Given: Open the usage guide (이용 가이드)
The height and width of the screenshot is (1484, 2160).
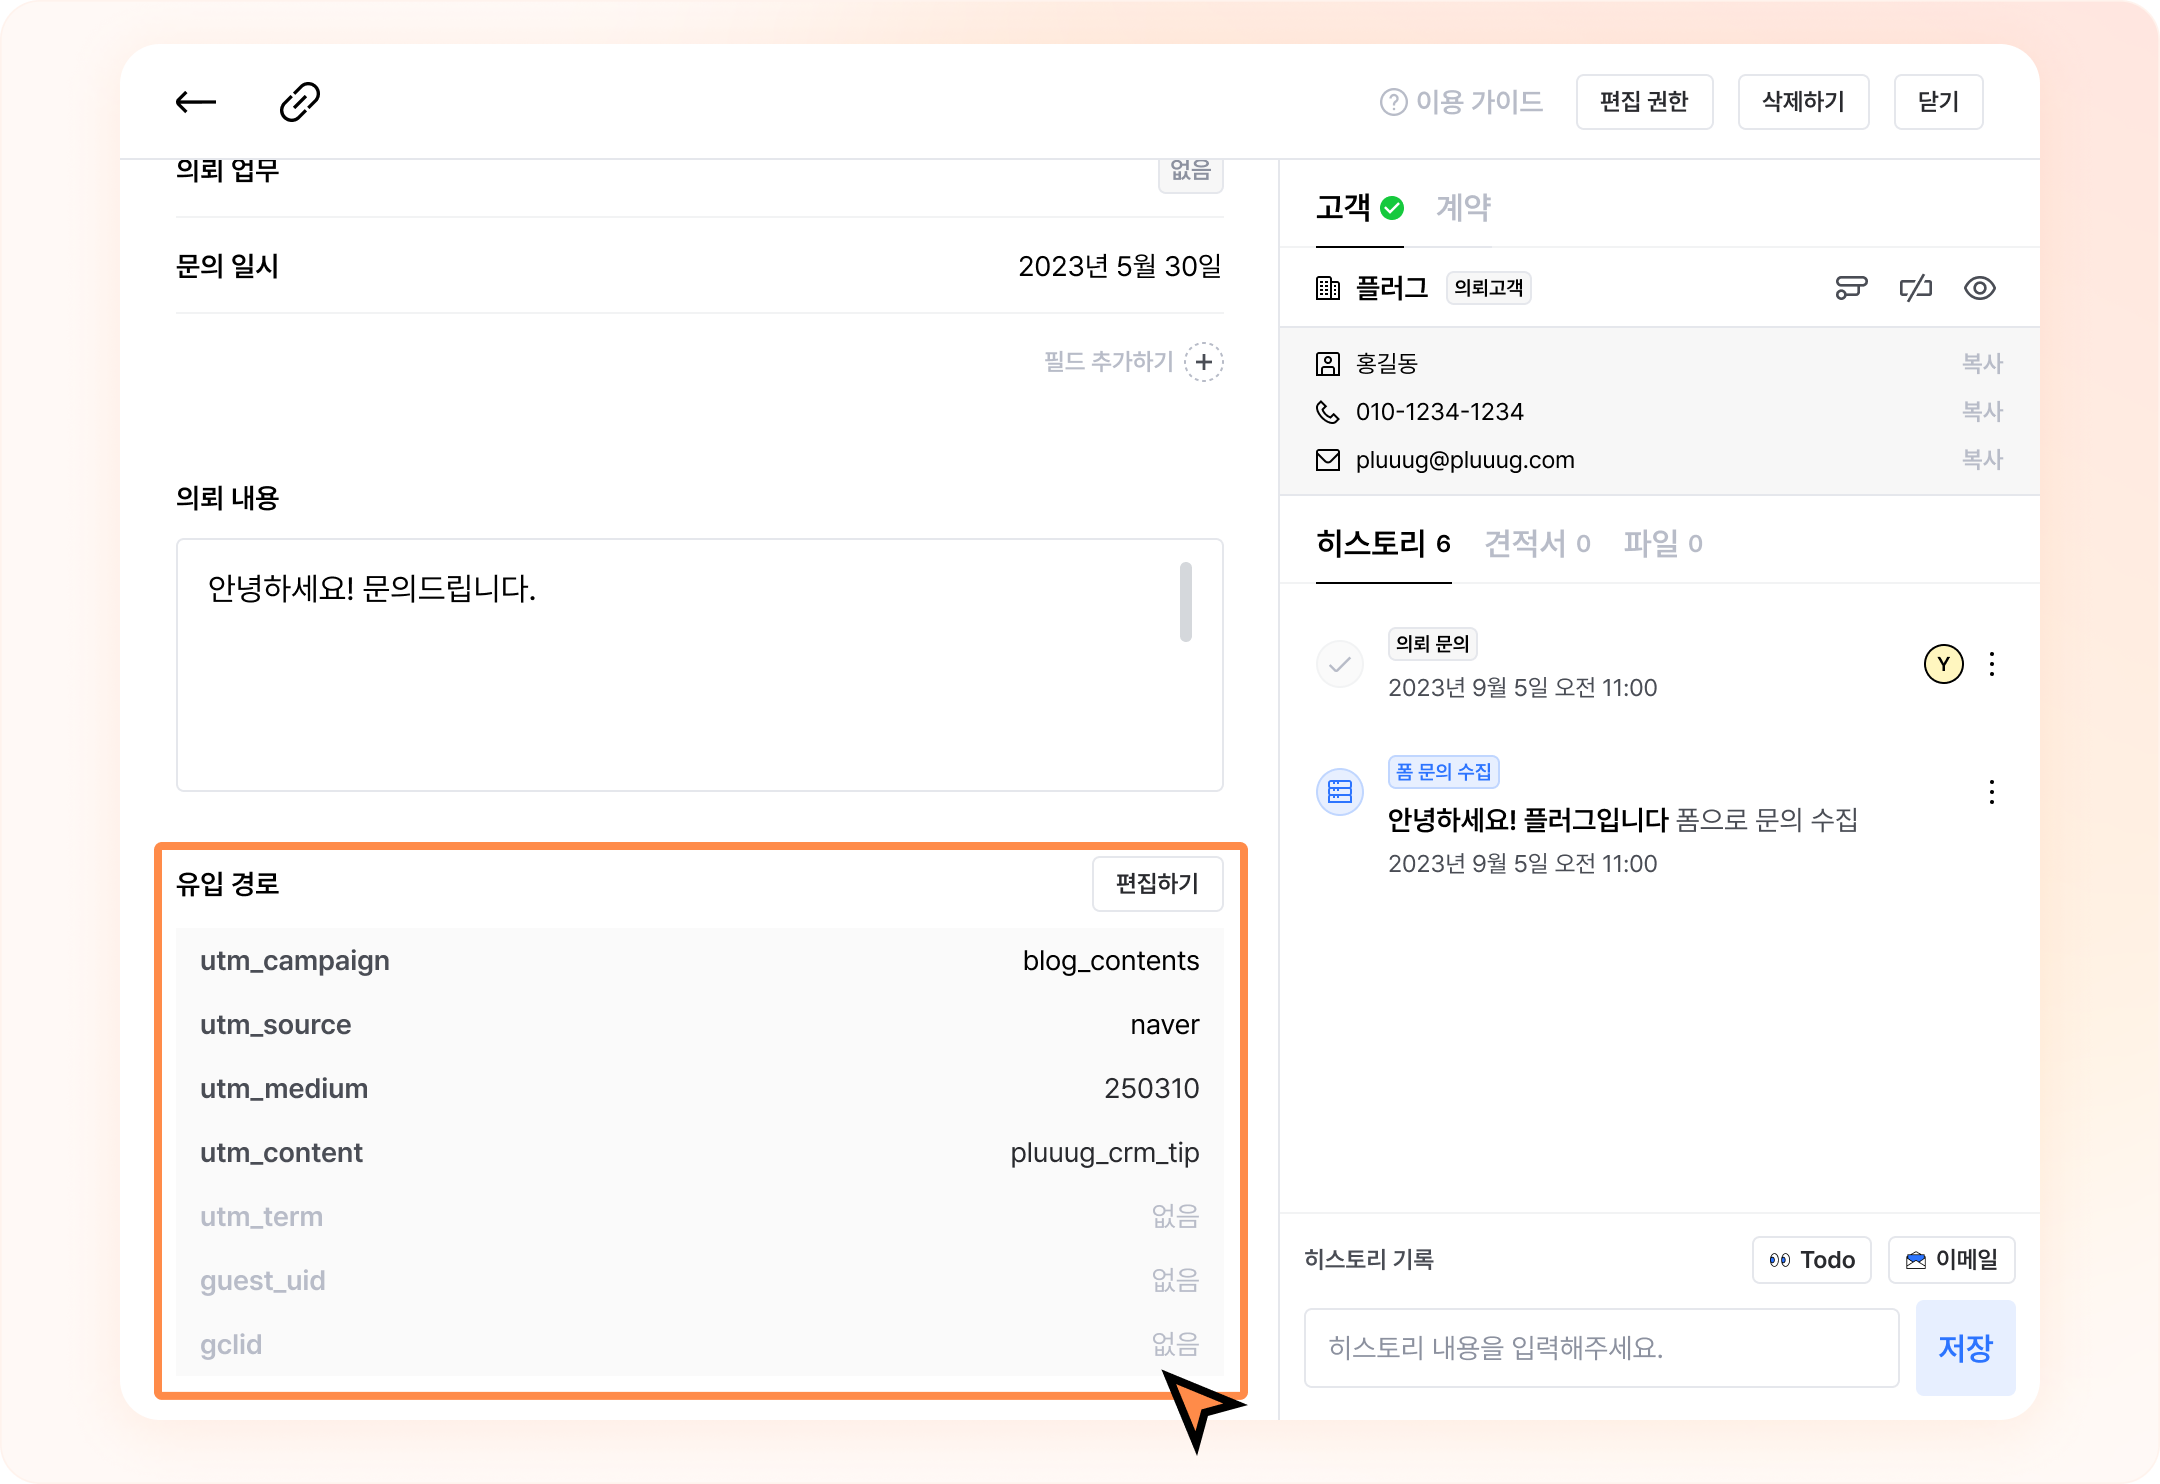Looking at the screenshot, I should (x=1461, y=102).
